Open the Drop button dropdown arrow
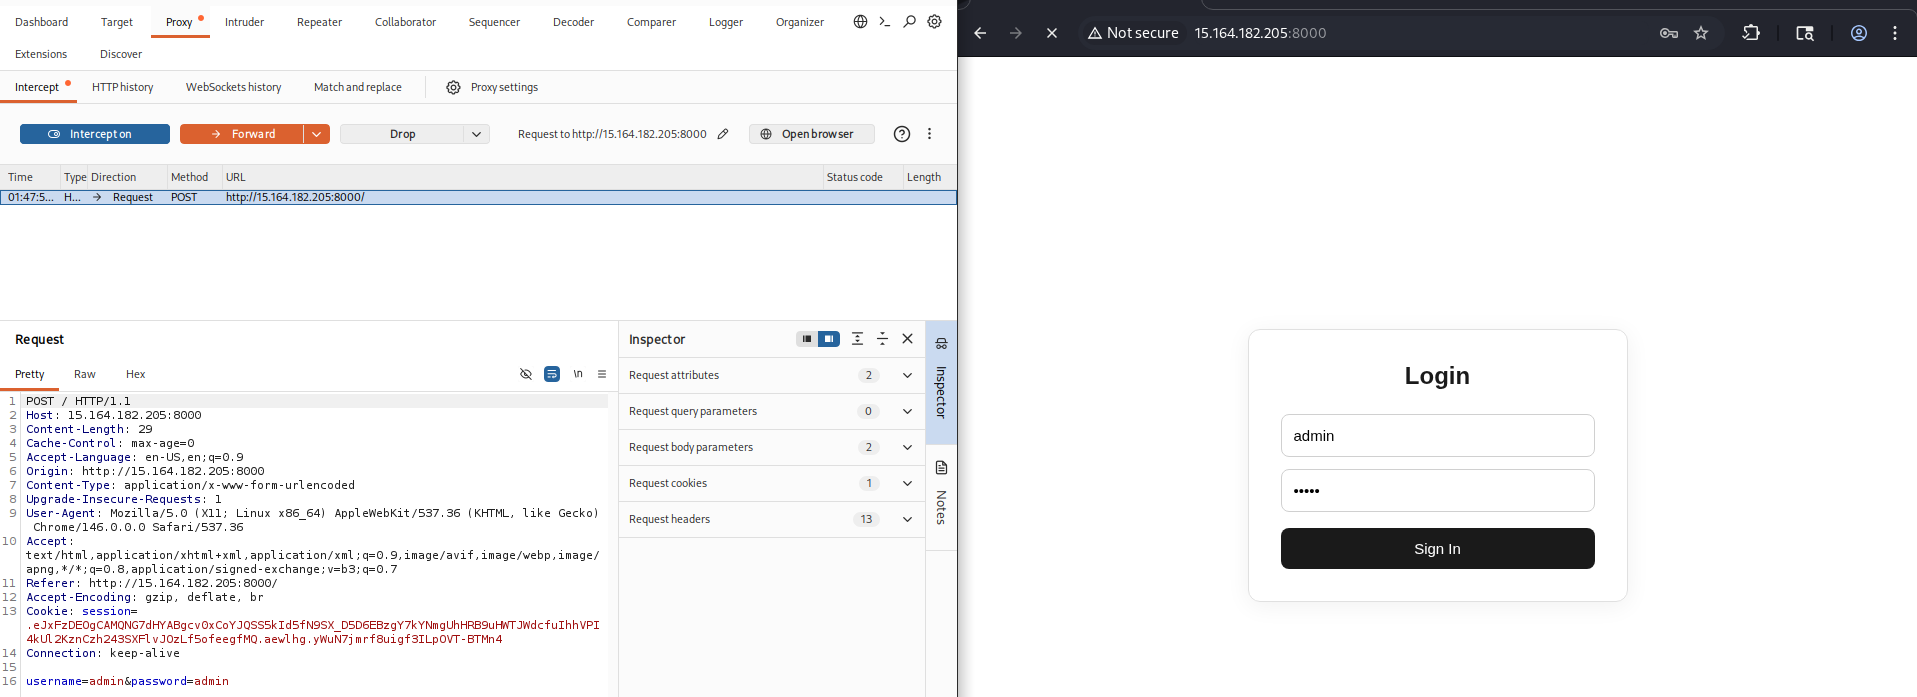This screenshot has width=1917, height=697. click(x=477, y=134)
